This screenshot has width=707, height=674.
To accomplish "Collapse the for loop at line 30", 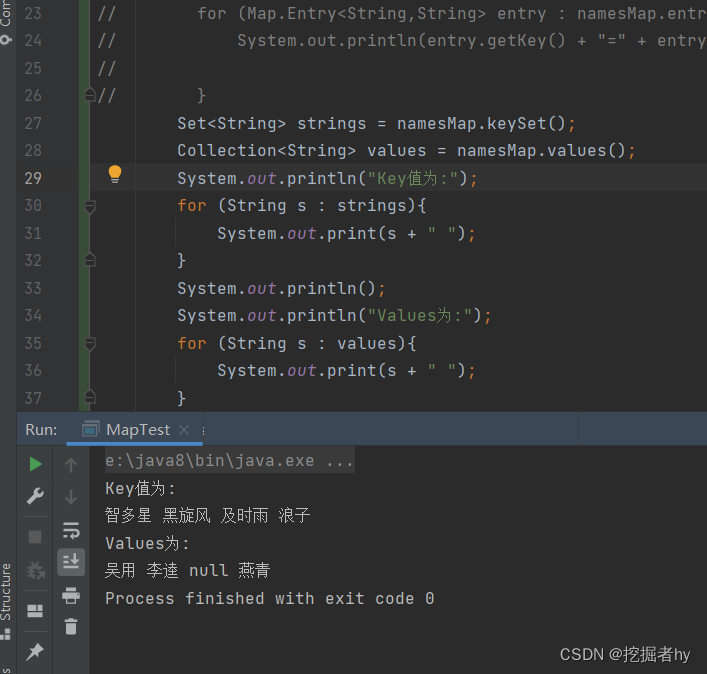I will tap(90, 206).
